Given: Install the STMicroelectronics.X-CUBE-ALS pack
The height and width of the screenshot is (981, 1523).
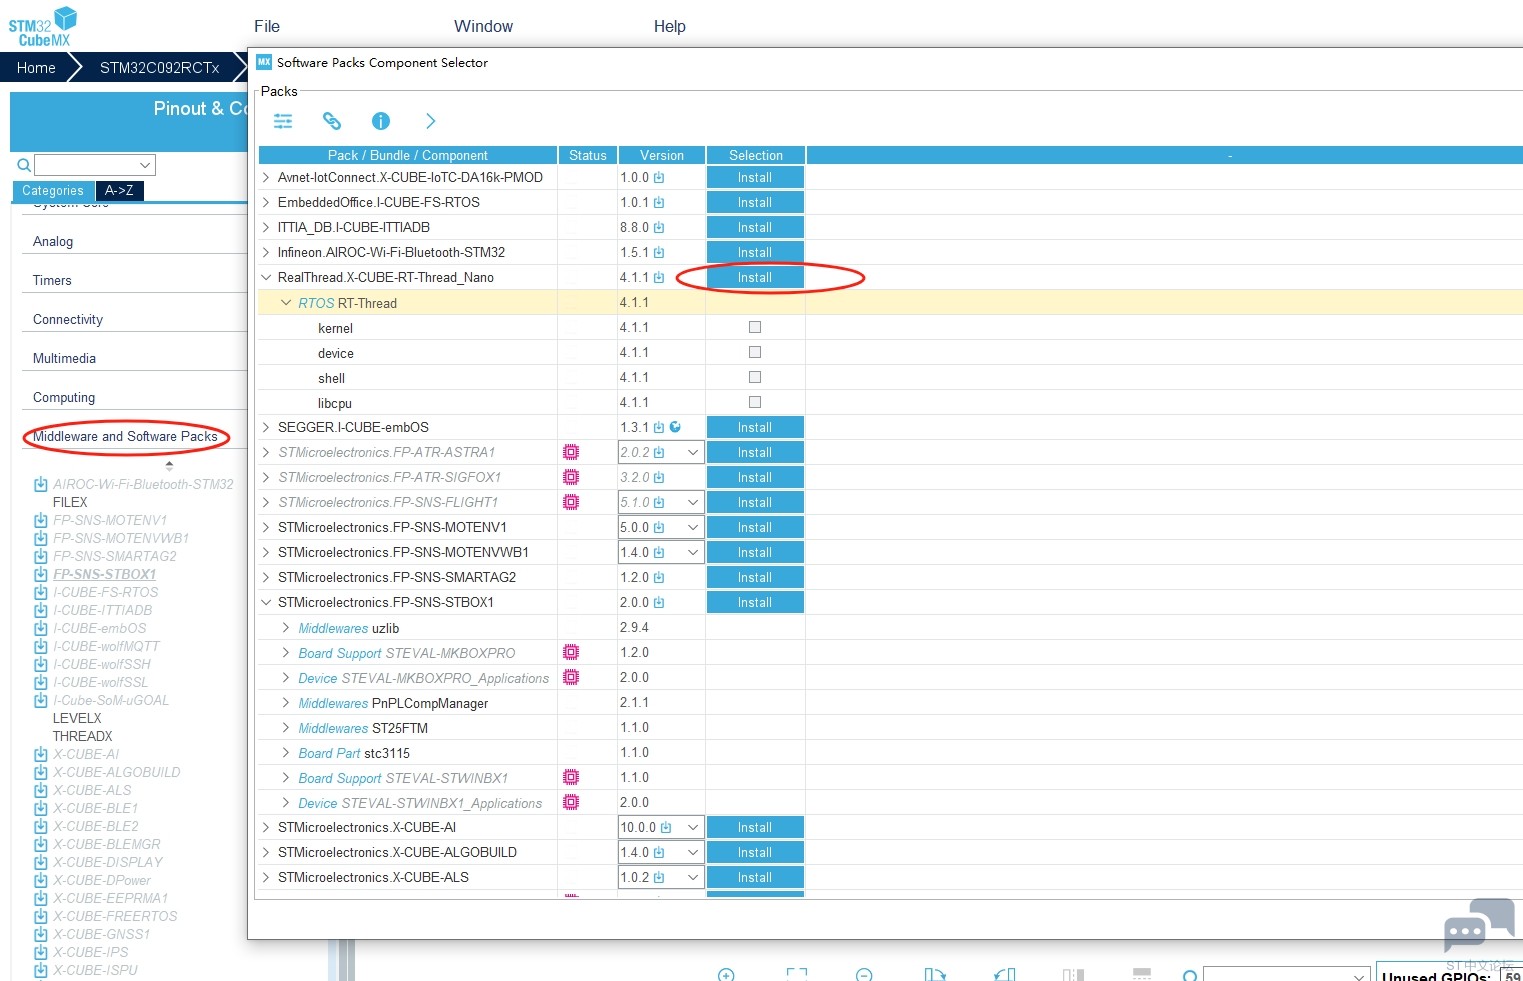Looking at the screenshot, I should coord(755,878).
